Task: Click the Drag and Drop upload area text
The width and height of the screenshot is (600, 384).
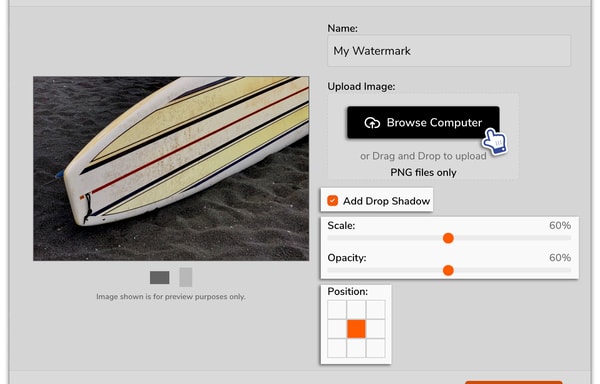Action: point(423,156)
